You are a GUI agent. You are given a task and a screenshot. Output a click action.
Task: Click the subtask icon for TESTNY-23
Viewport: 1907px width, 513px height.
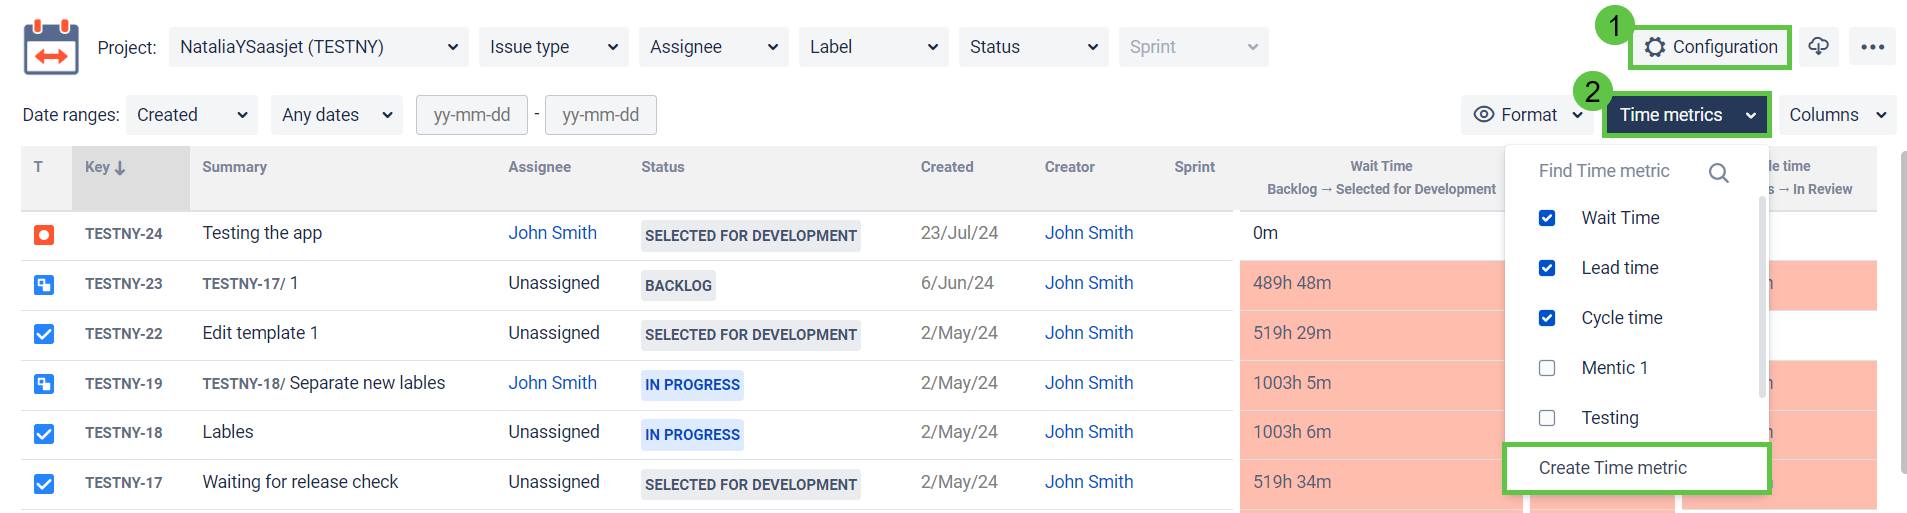click(44, 285)
